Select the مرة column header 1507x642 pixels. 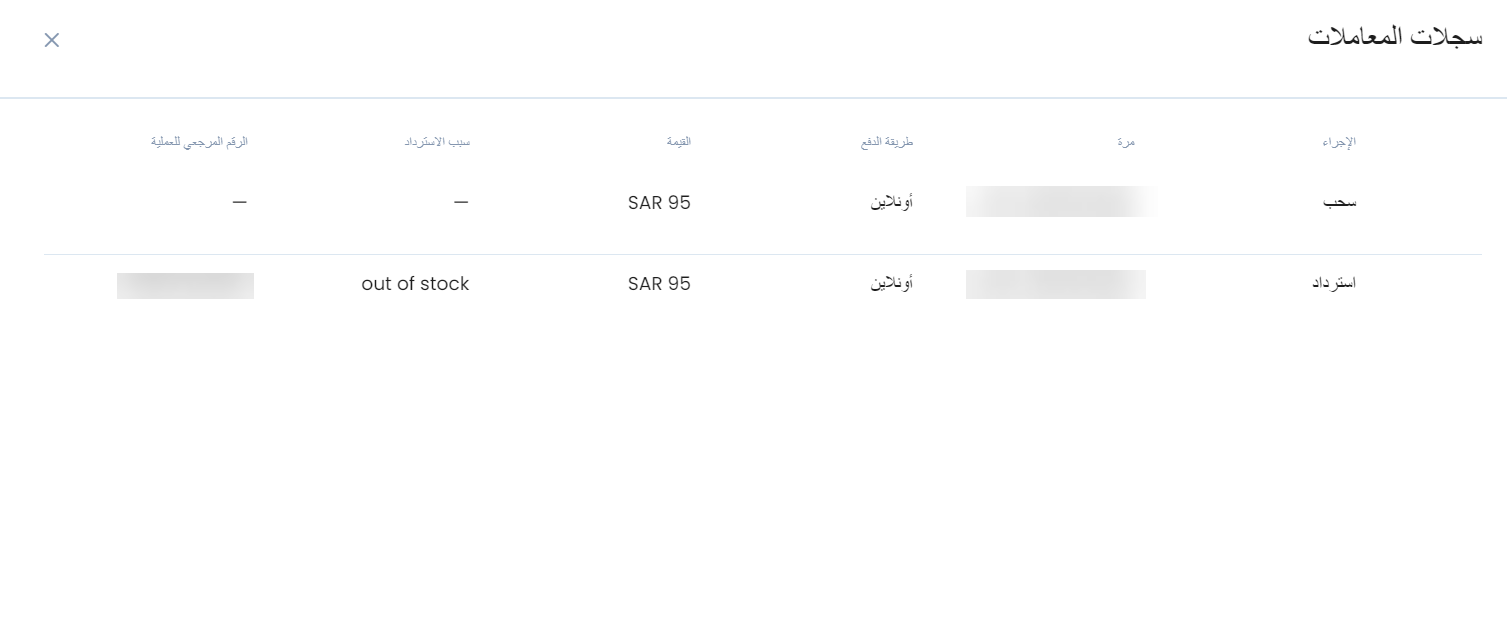[1126, 142]
